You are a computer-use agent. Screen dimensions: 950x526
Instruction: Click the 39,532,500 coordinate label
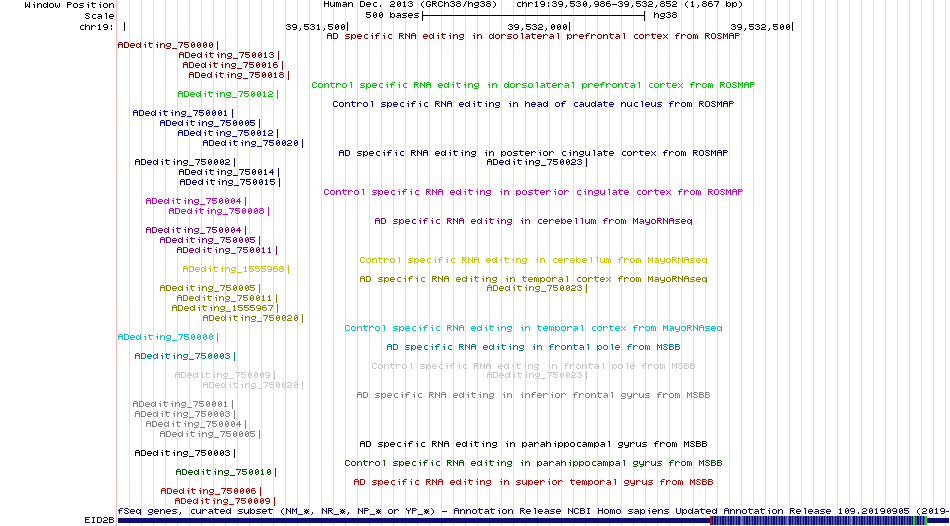pyautogui.click(x=760, y=27)
